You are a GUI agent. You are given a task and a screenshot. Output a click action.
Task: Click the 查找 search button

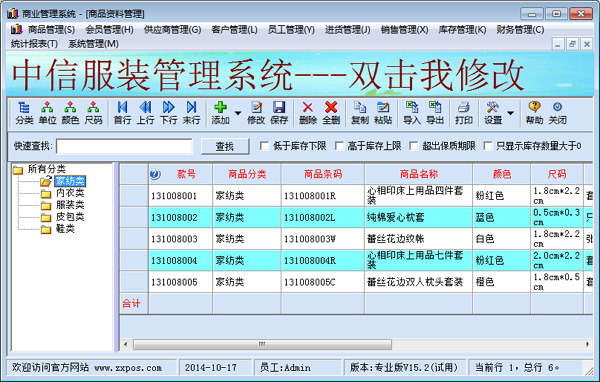pos(225,146)
